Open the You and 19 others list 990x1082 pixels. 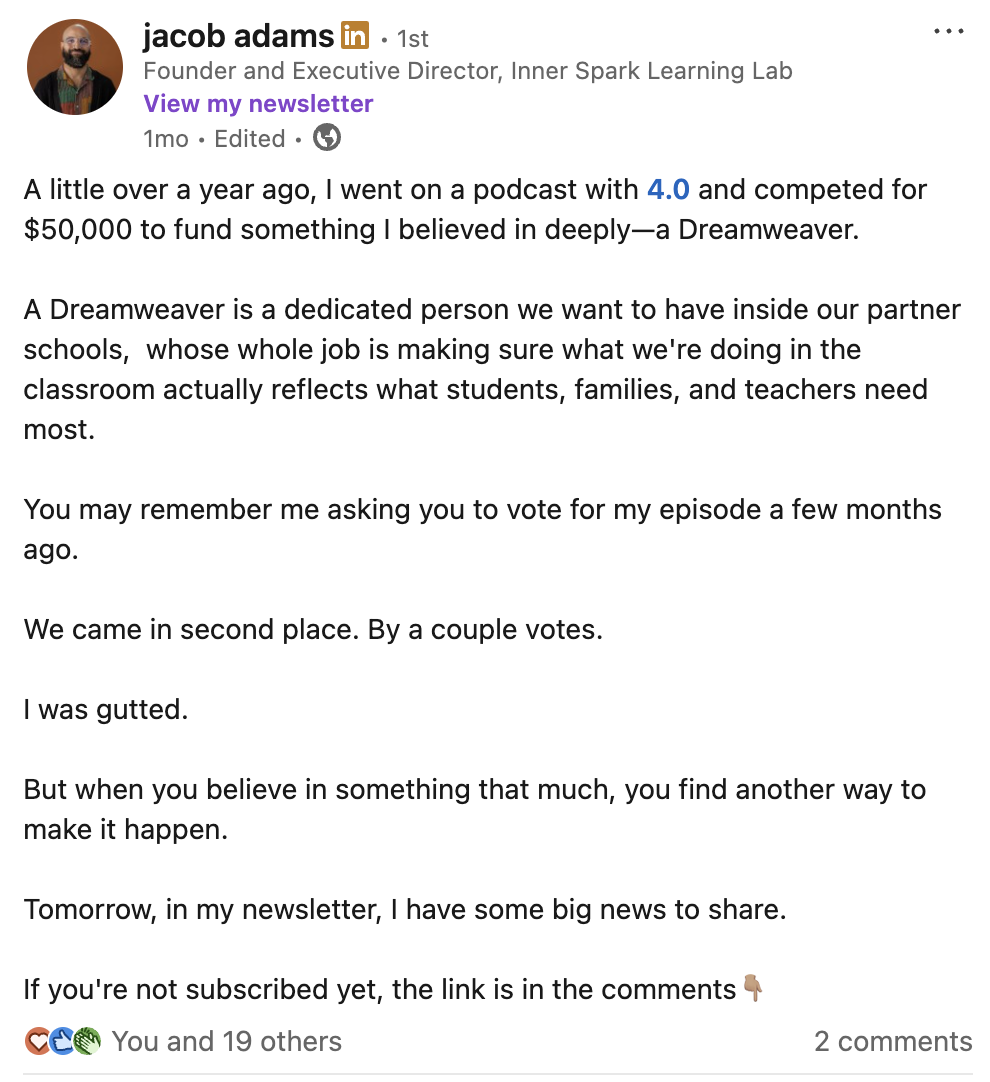pyautogui.click(x=226, y=1041)
